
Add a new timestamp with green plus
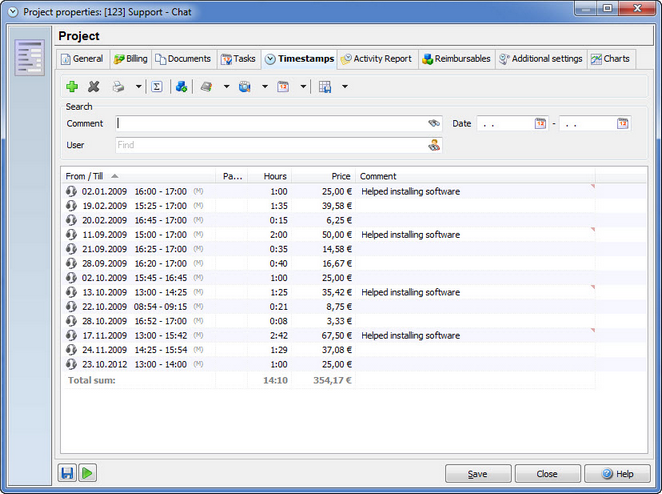(72, 87)
